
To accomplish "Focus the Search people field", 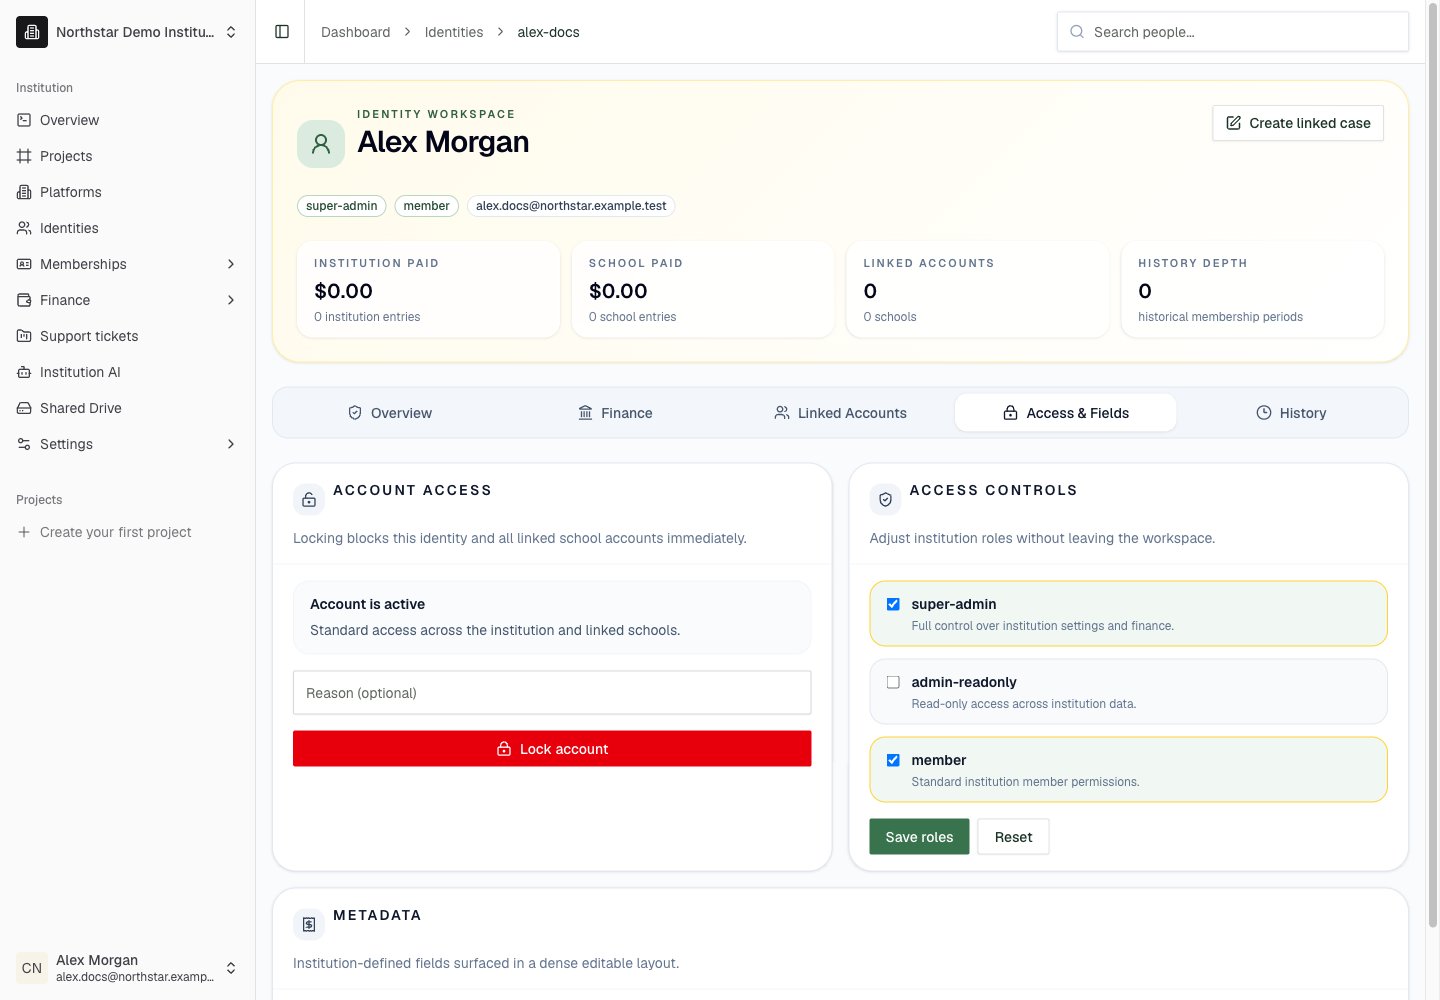I will click(x=1233, y=32).
